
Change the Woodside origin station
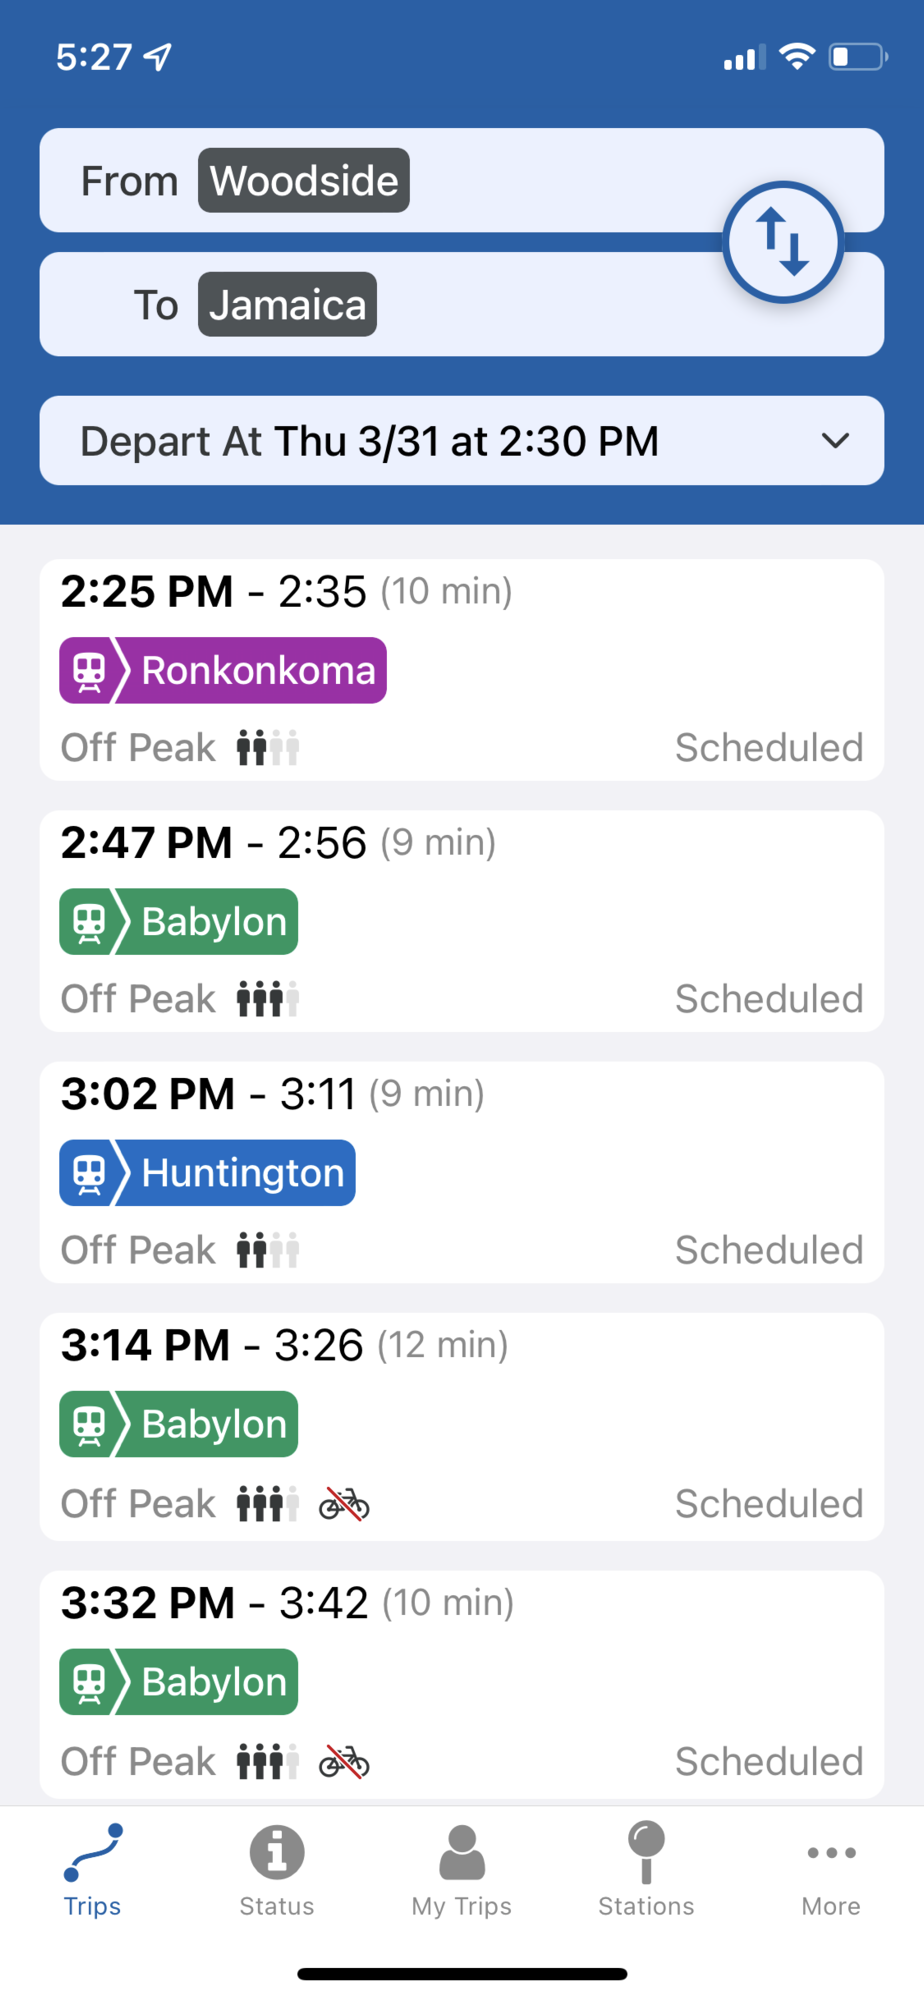click(304, 181)
